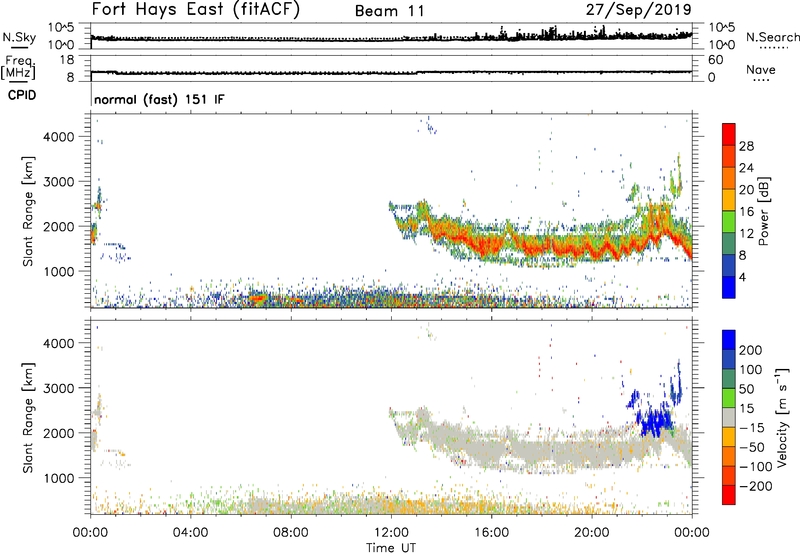Click the noise sky trace plot
Viewport: 800px width, 554px height.
pos(391,36)
